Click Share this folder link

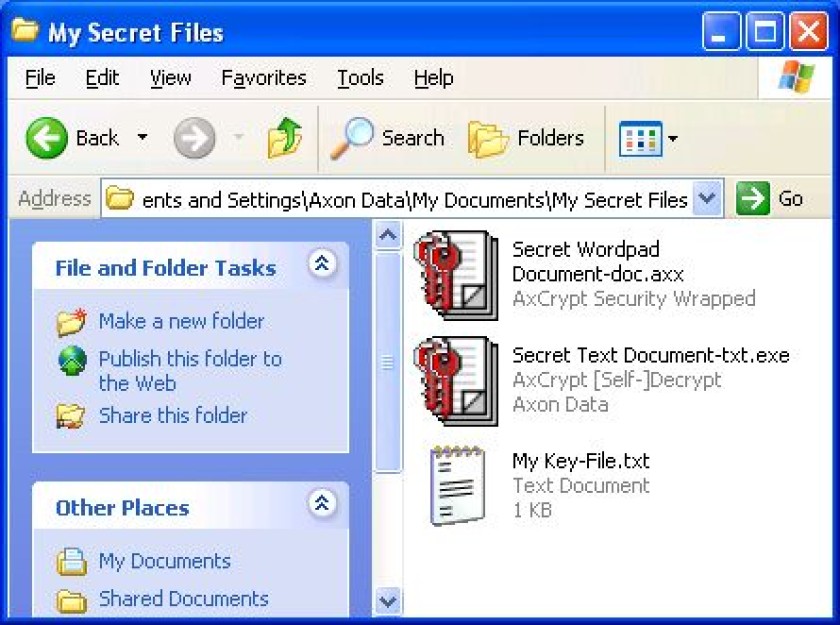(173, 416)
